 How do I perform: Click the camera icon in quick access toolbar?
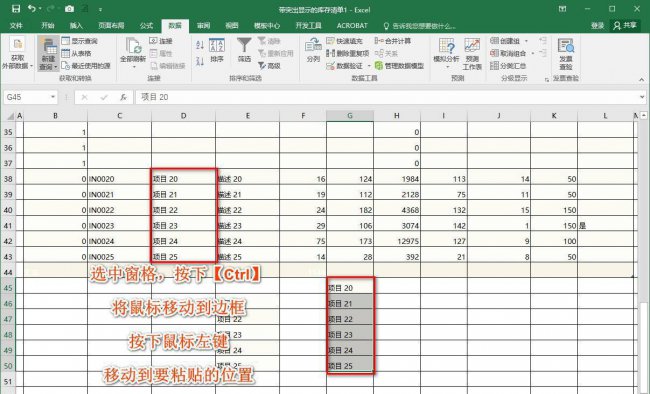[69, 9]
